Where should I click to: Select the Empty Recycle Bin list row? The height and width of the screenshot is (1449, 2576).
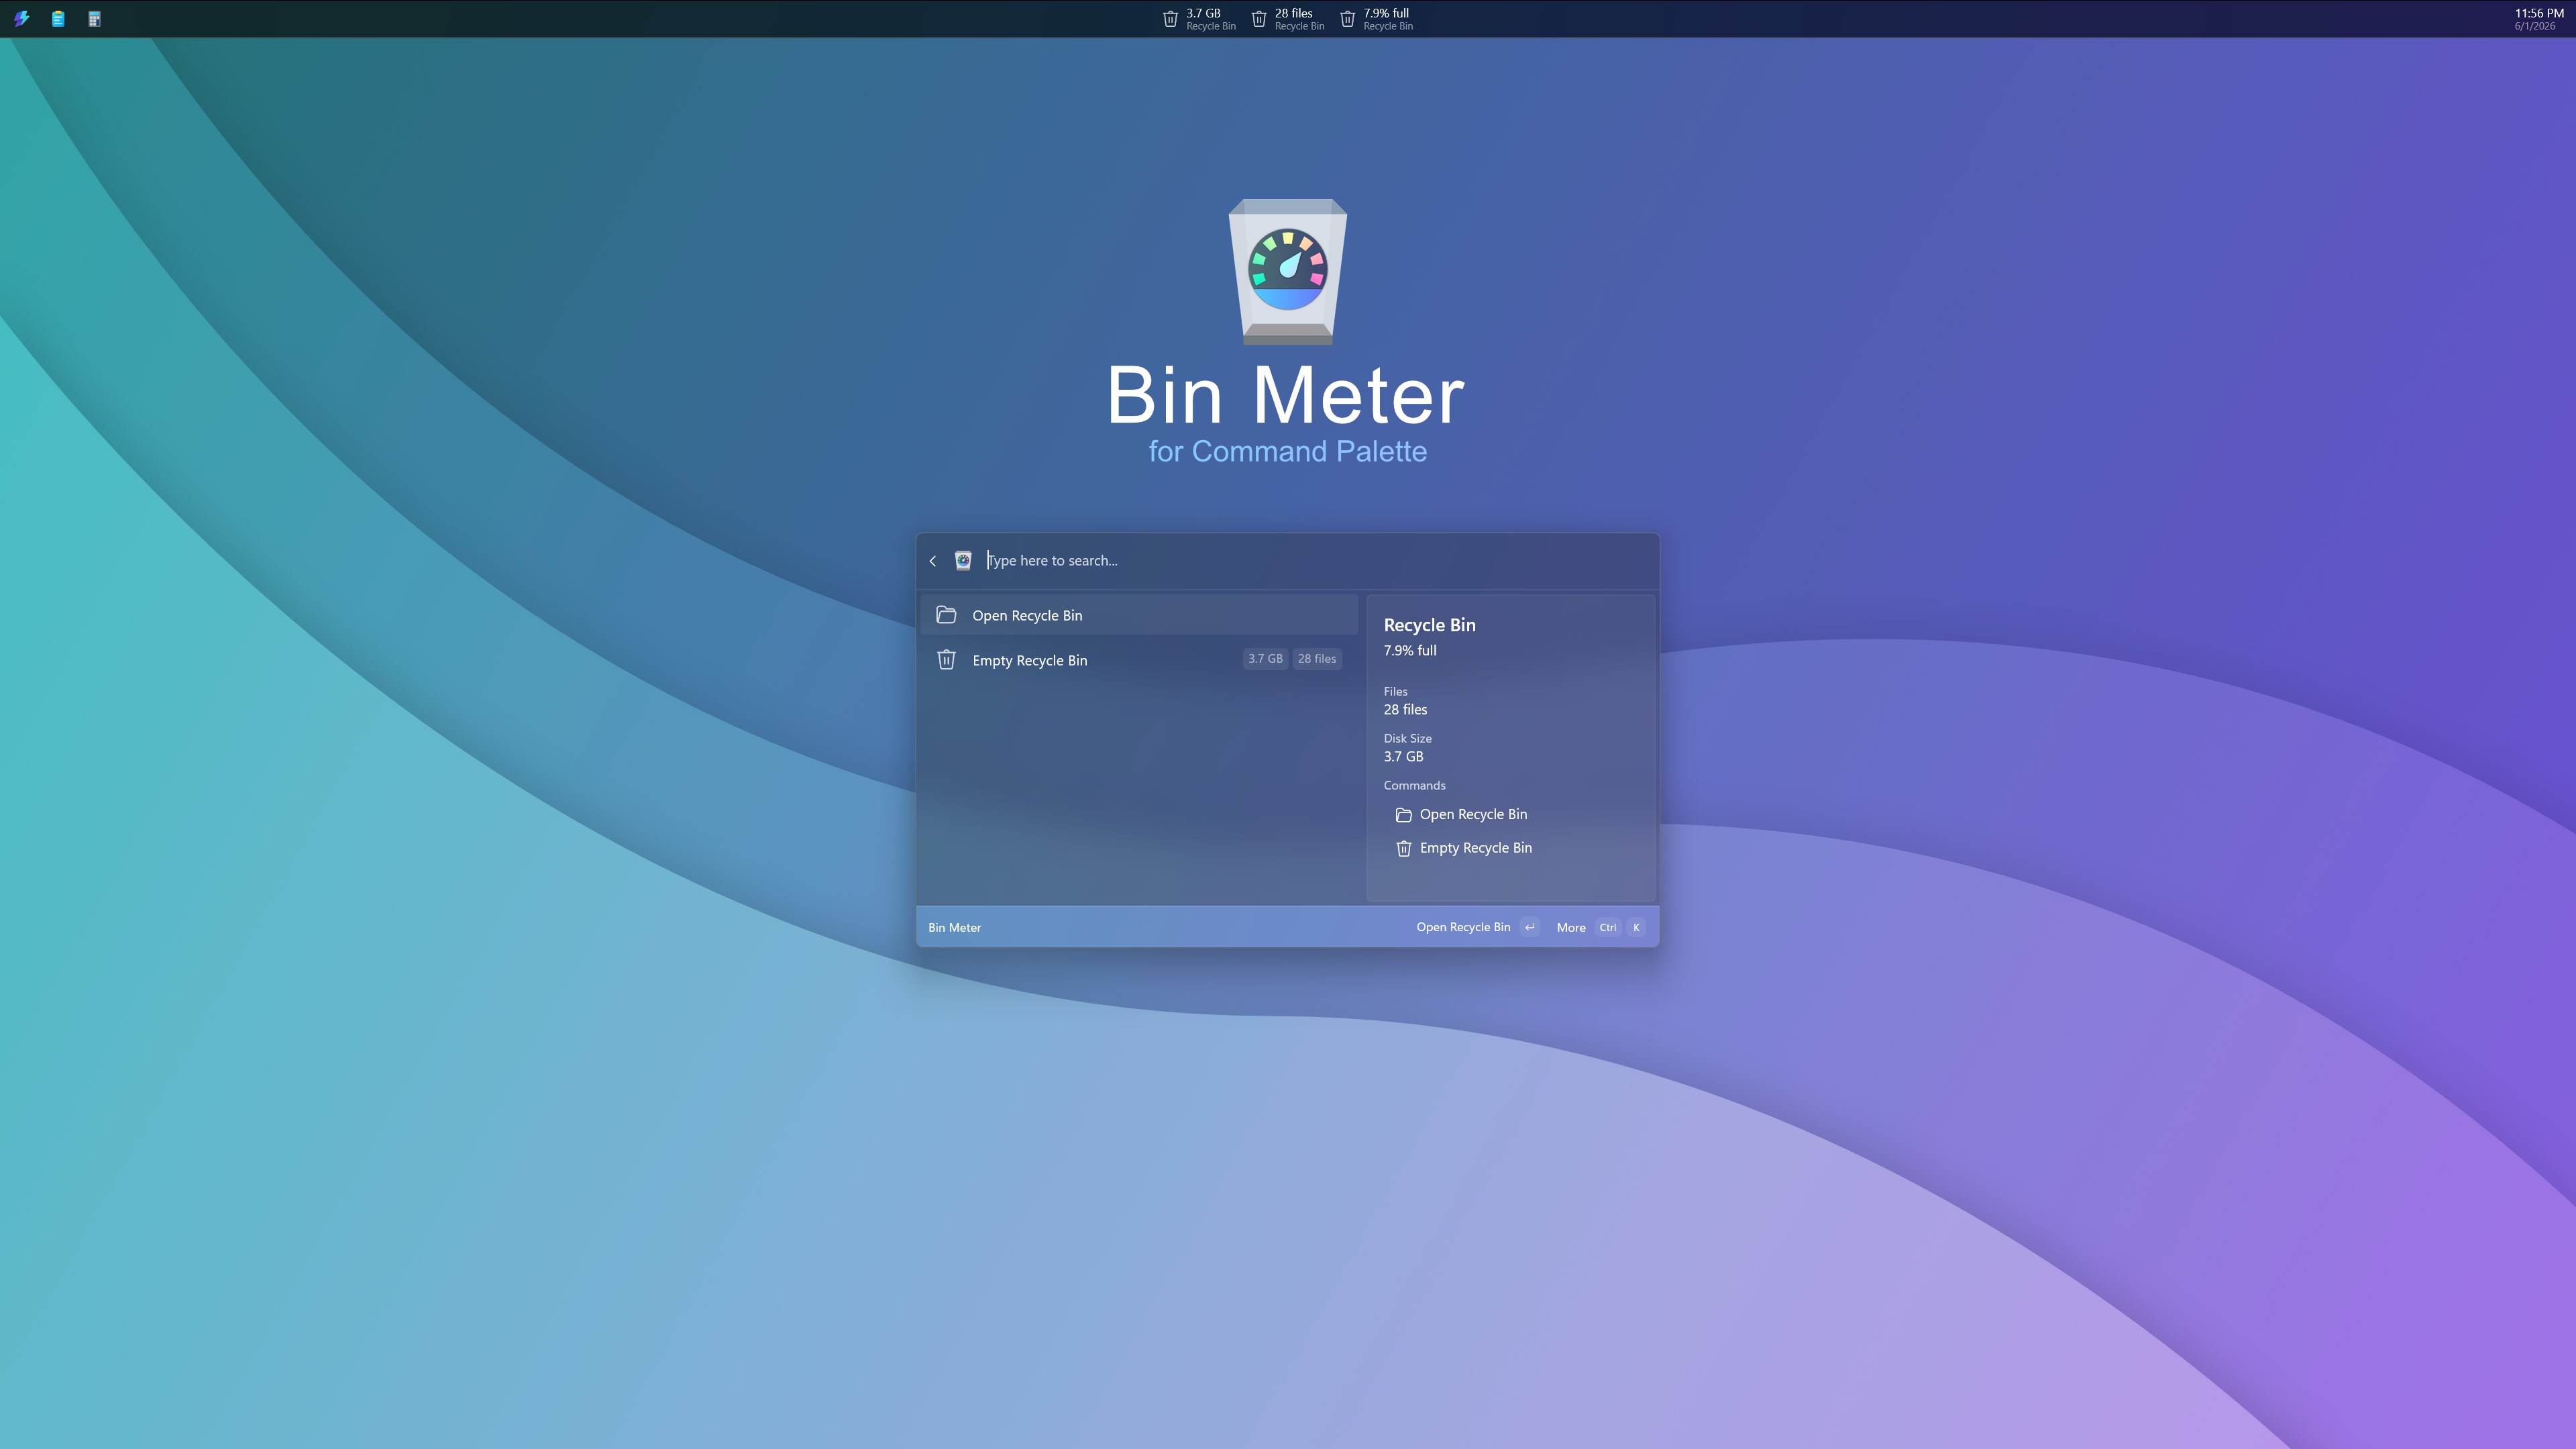coord(1139,660)
